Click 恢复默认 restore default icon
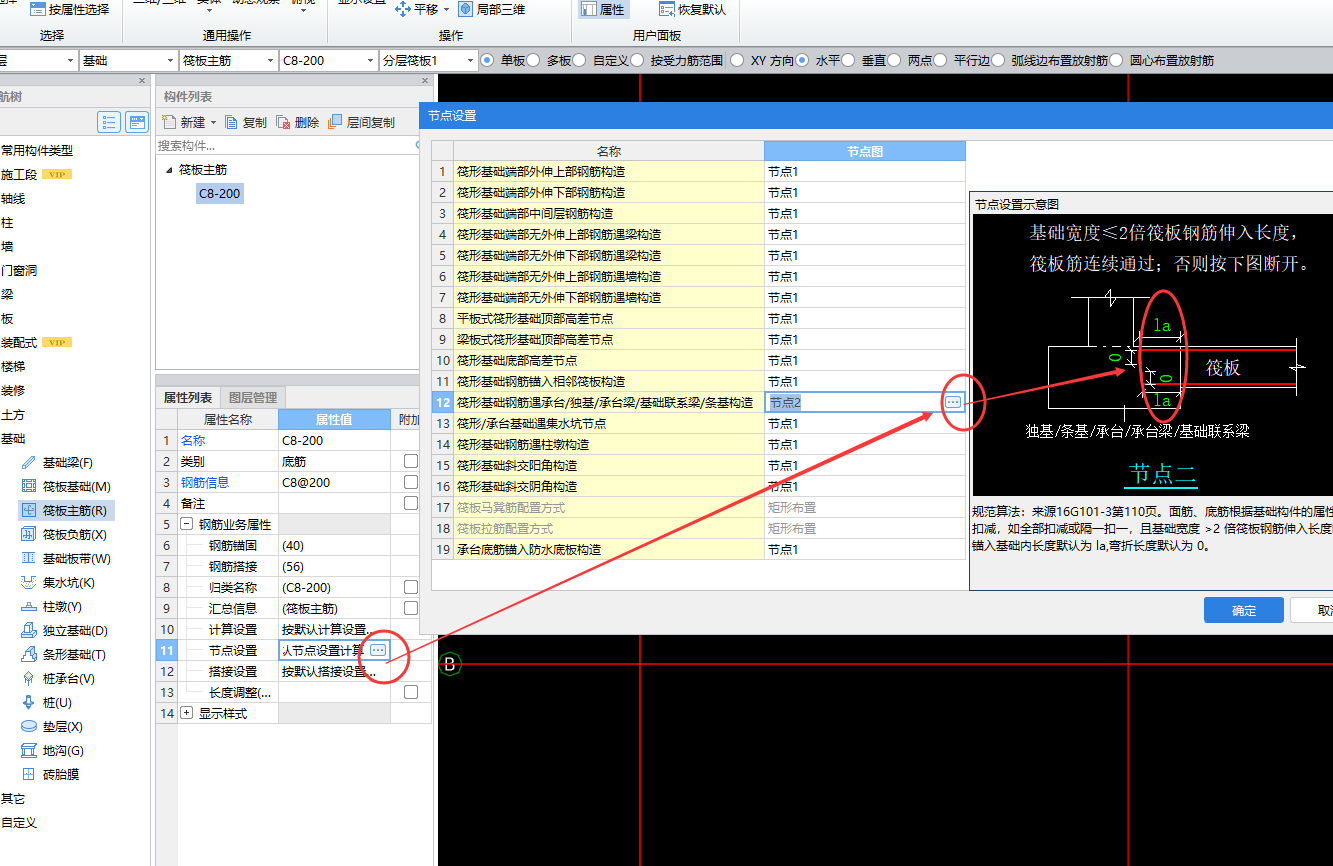The image size is (1333, 866). (x=667, y=9)
